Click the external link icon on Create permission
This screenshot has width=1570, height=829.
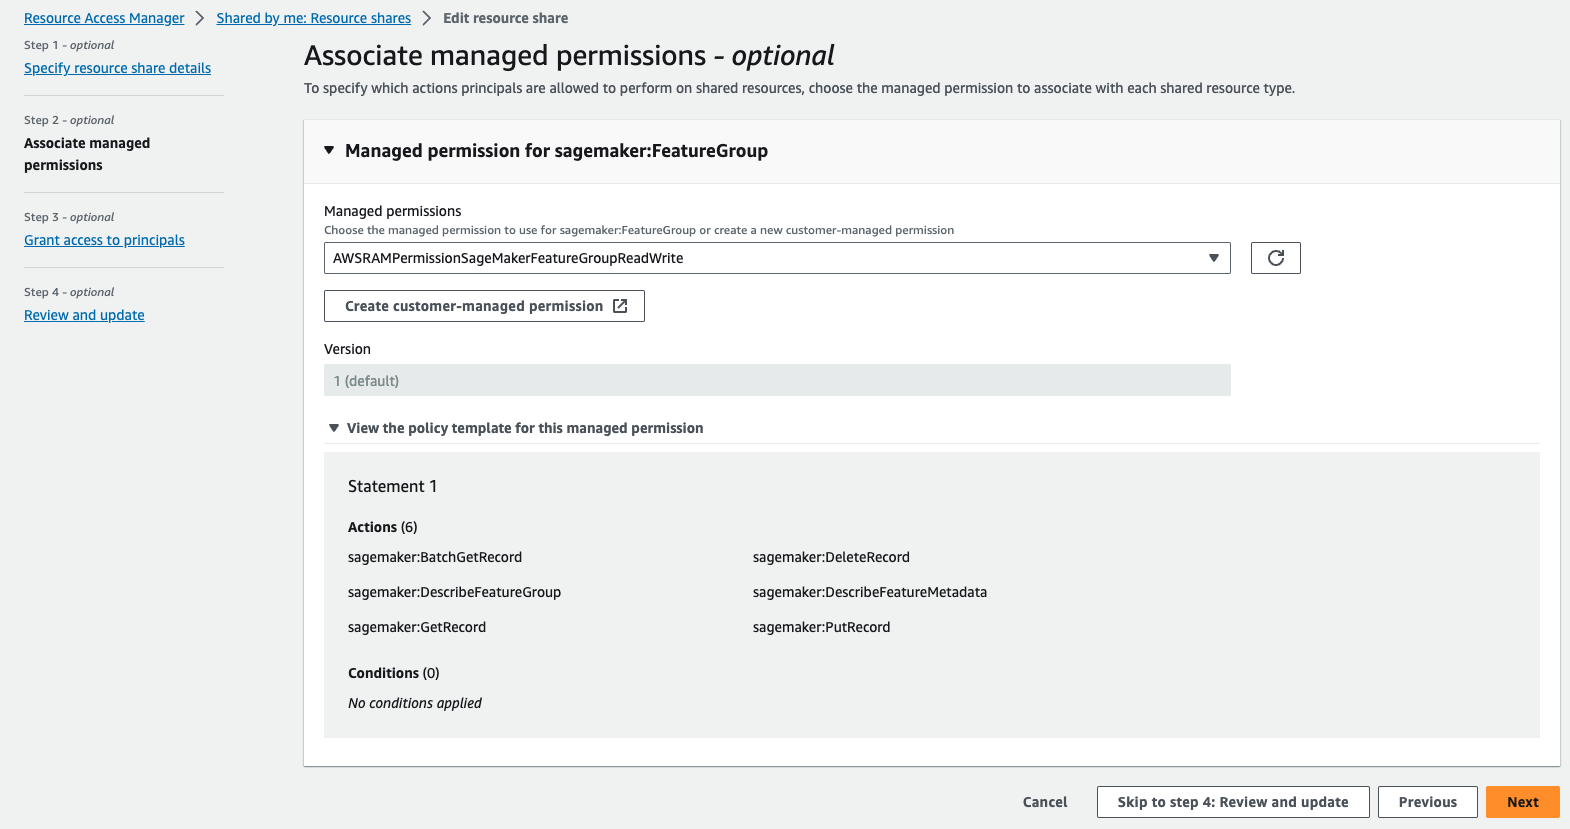pyautogui.click(x=620, y=306)
